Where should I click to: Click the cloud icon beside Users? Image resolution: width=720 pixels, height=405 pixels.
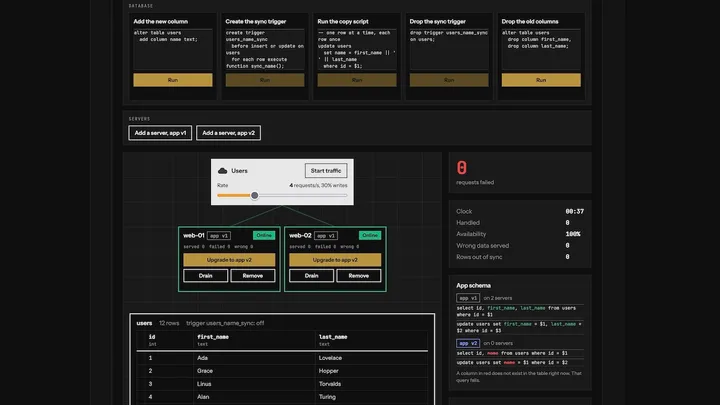pyautogui.click(x=223, y=171)
